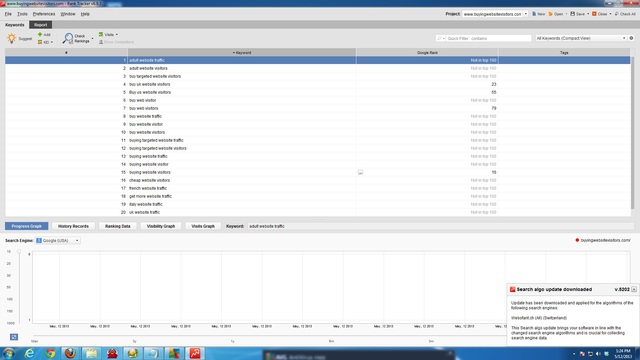Open the Visits dropdown arrow

[x=117, y=35]
